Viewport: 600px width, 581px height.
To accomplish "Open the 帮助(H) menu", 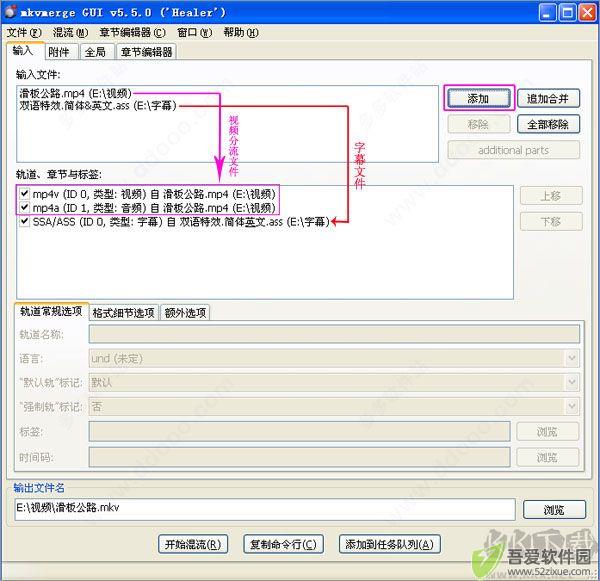I will (x=241, y=33).
